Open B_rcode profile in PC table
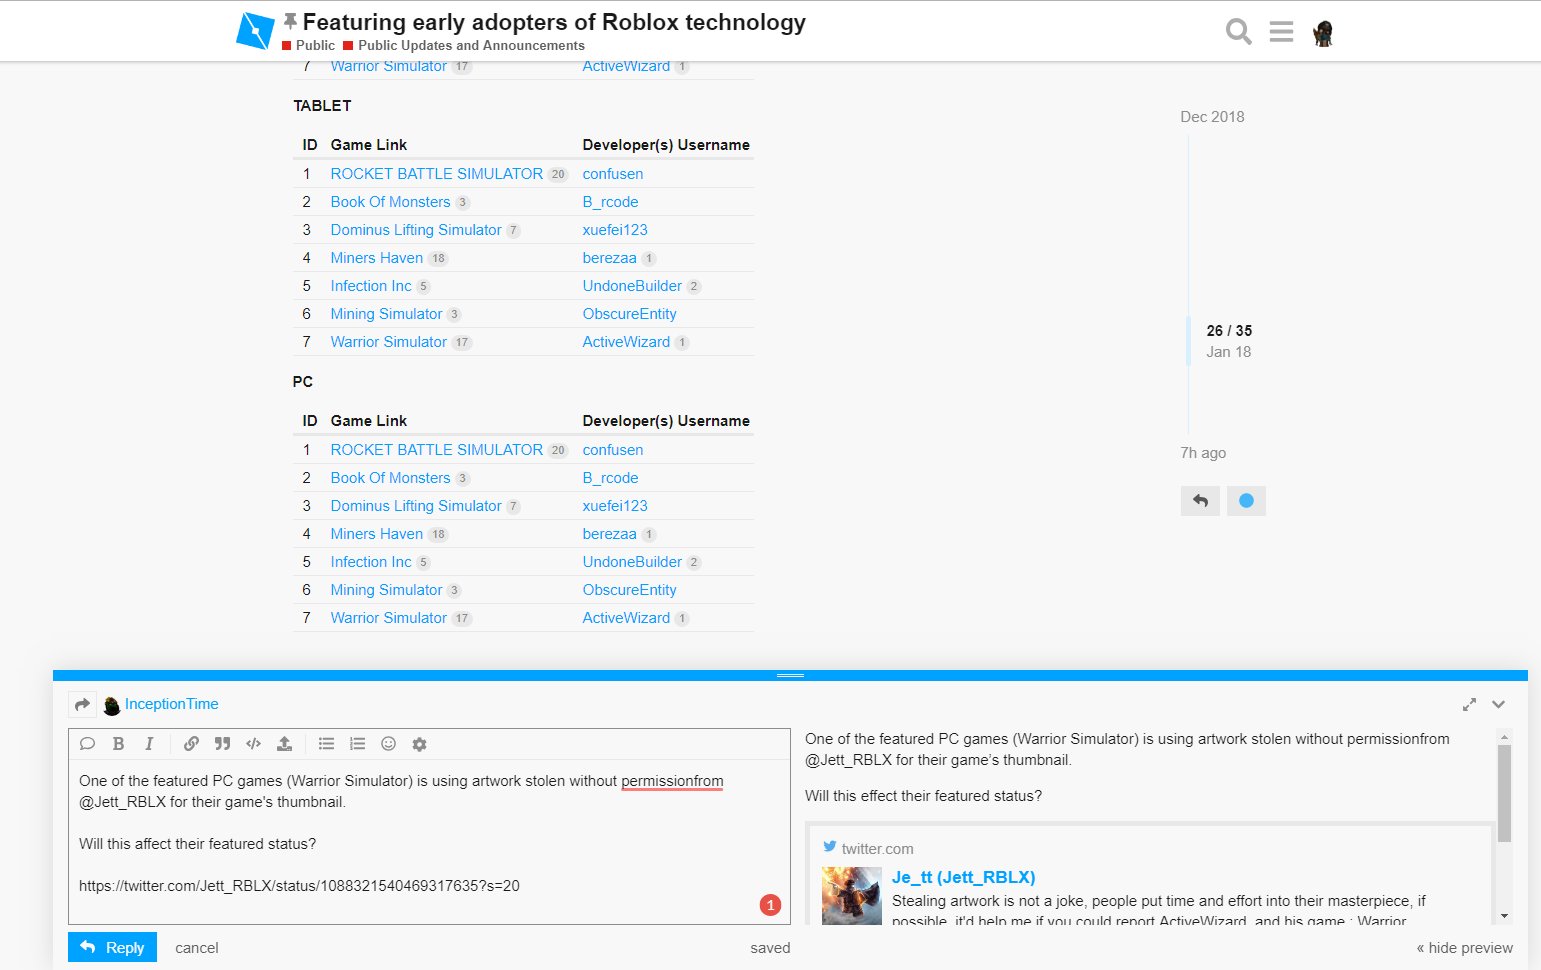This screenshot has width=1541, height=970. [x=610, y=478]
